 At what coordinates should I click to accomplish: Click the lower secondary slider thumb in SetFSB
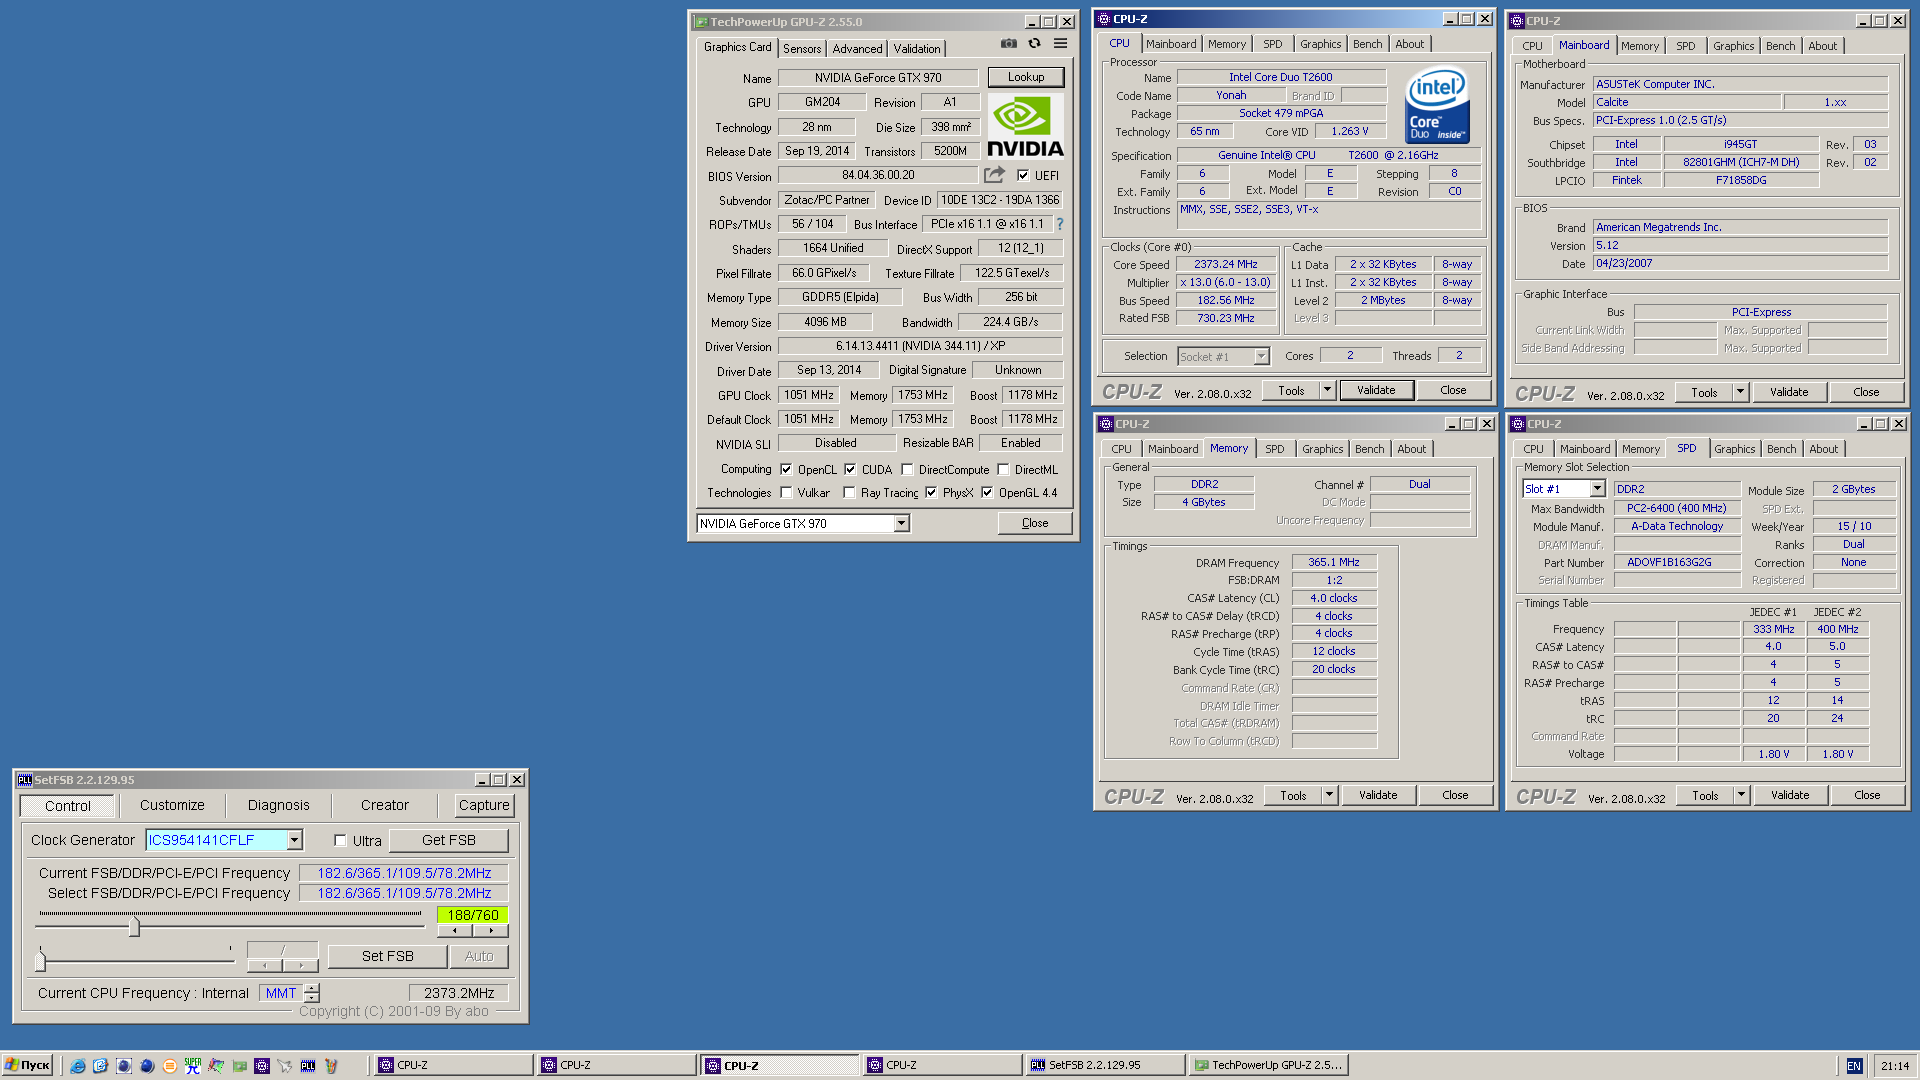pyautogui.click(x=40, y=961)
